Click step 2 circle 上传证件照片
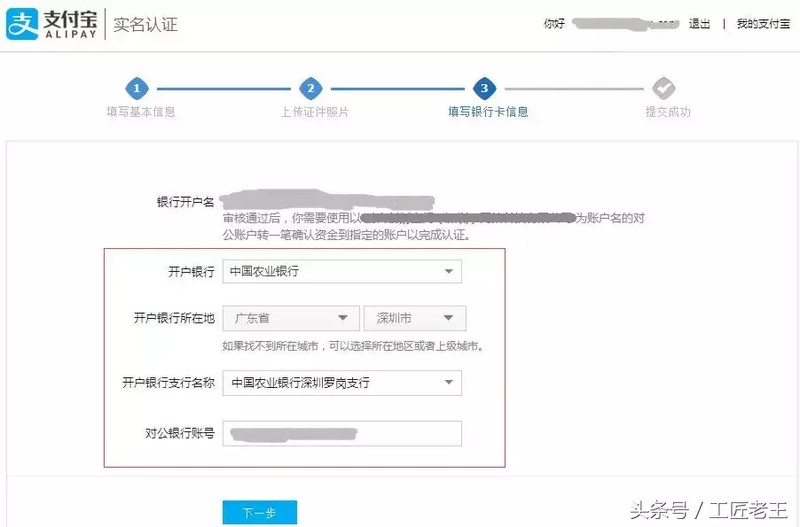Viewport: 800px width, 527px height. coord(311,88)
